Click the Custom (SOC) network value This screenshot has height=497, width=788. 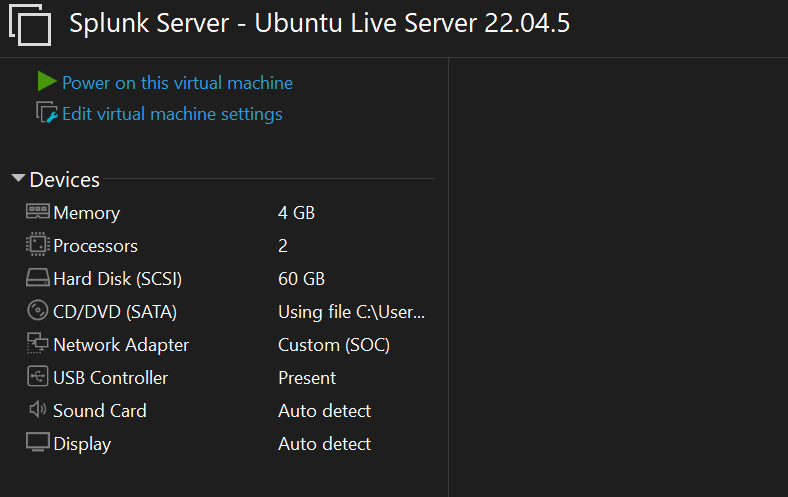coord(333,345)
